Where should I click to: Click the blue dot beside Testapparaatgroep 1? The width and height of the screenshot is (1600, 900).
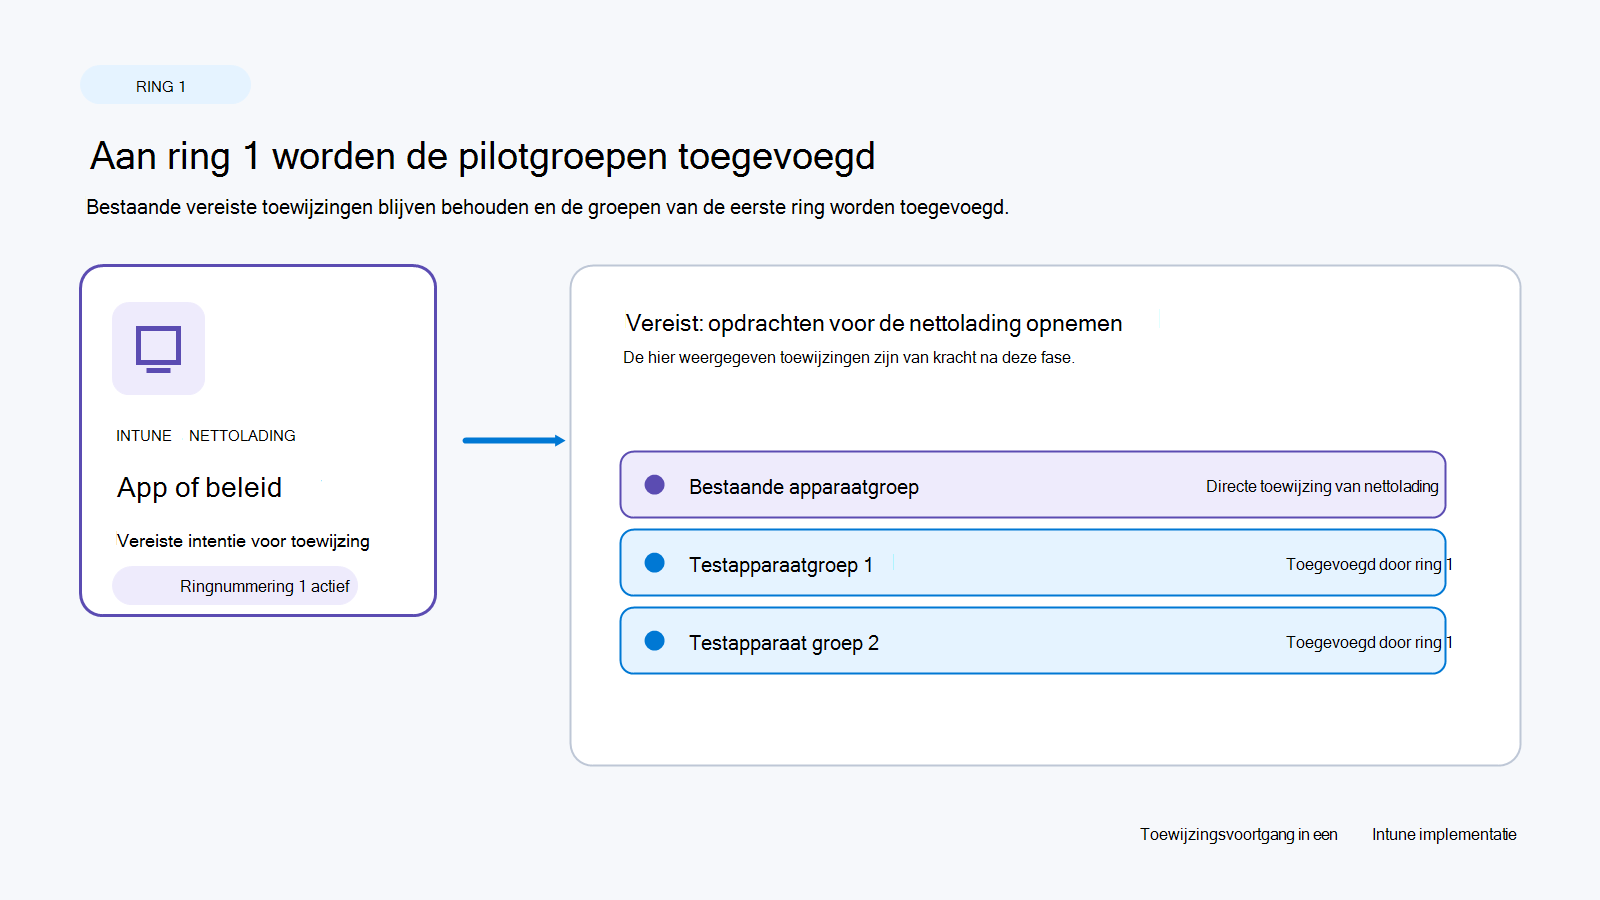[655, 563]
